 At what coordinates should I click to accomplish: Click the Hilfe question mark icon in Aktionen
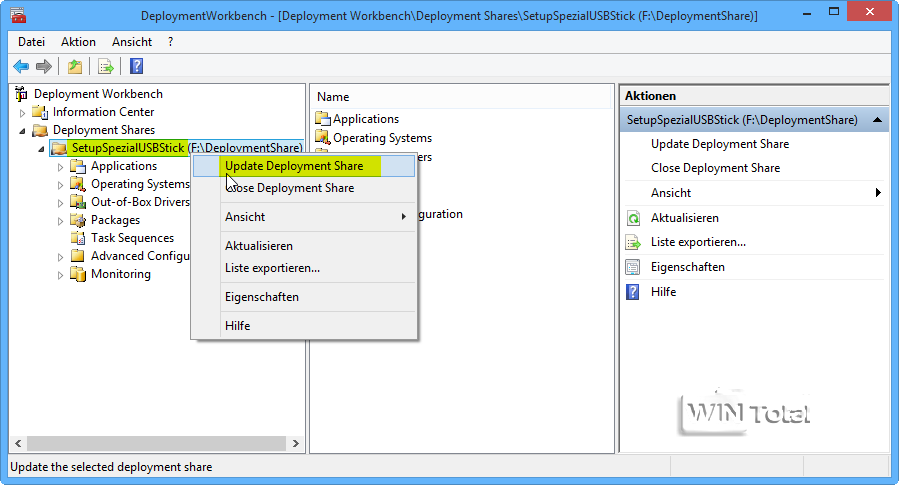click(x=633, y=292)
